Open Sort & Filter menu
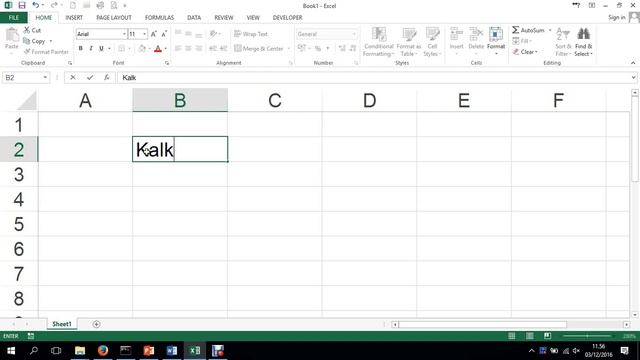 (563, 42)
